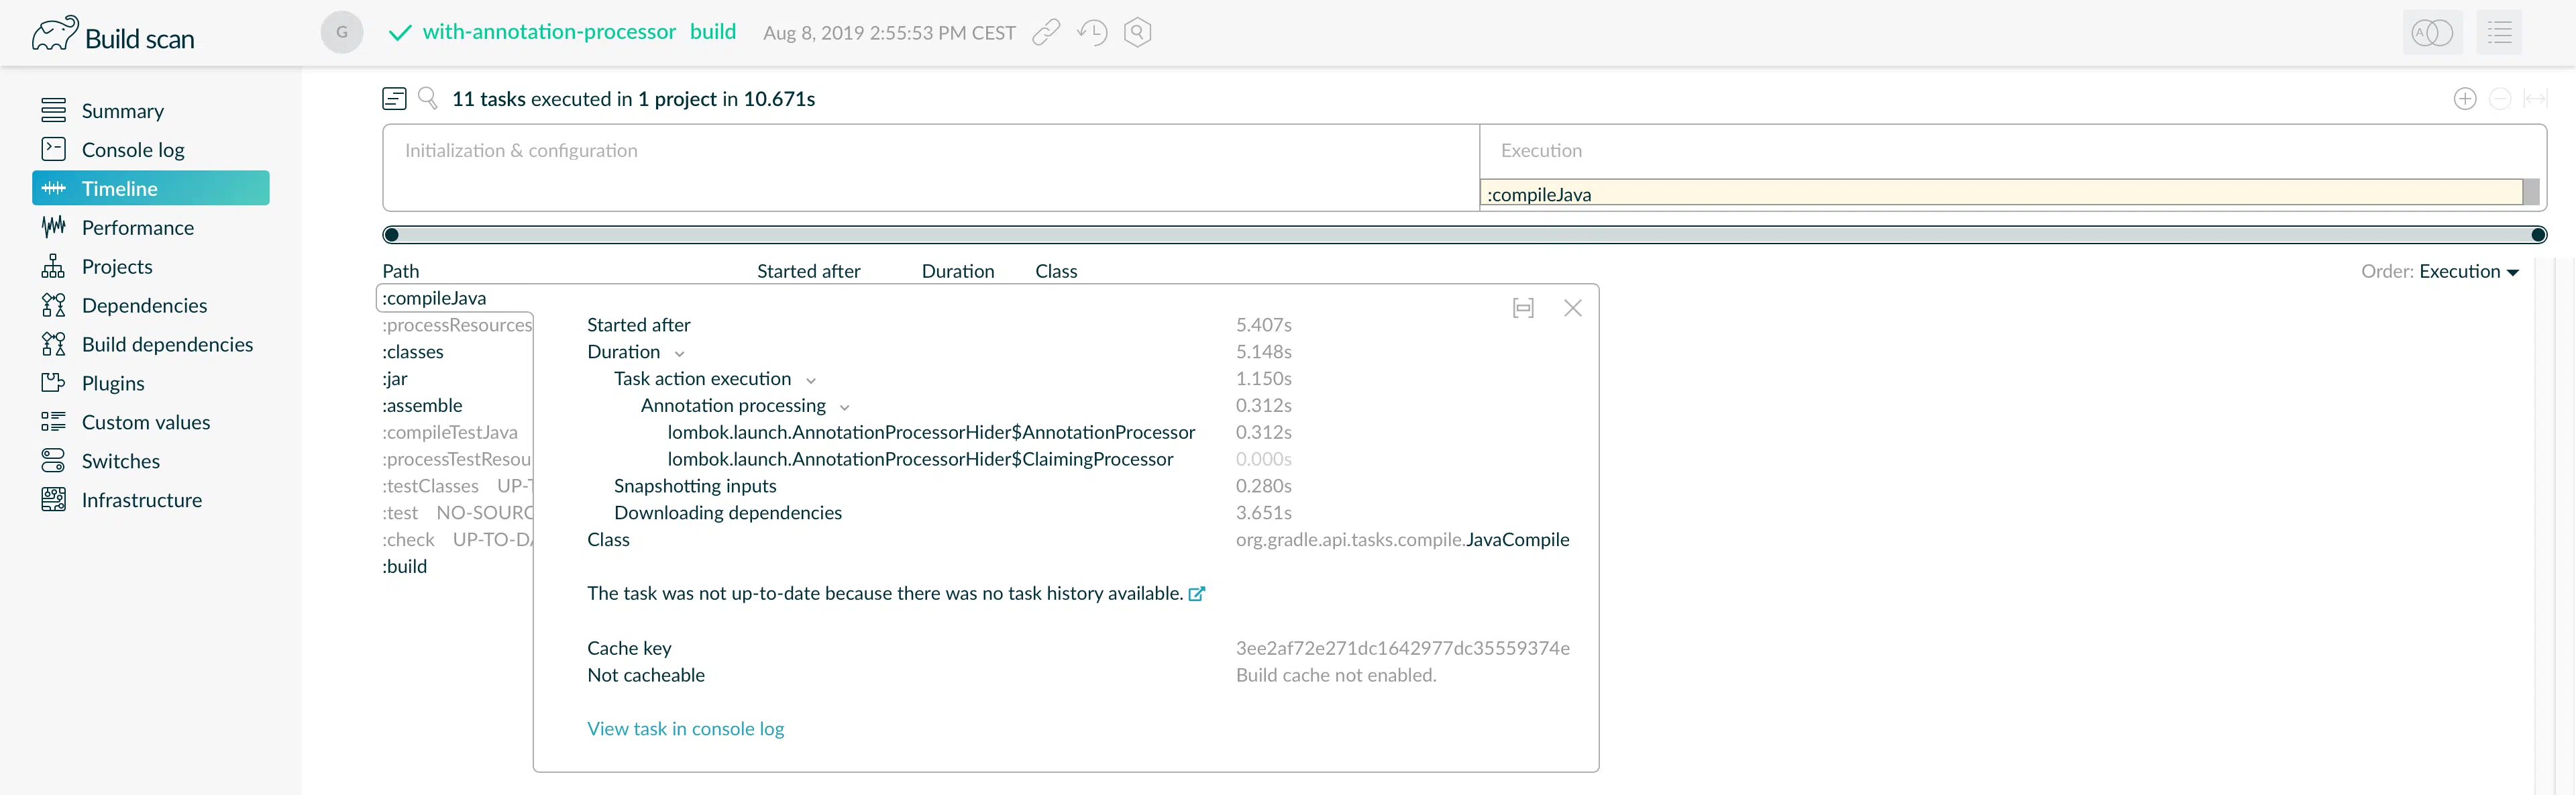2576x795 pixels.
Task: Open the up-to-date explanation external link icon
Action: pos(1197,593)
